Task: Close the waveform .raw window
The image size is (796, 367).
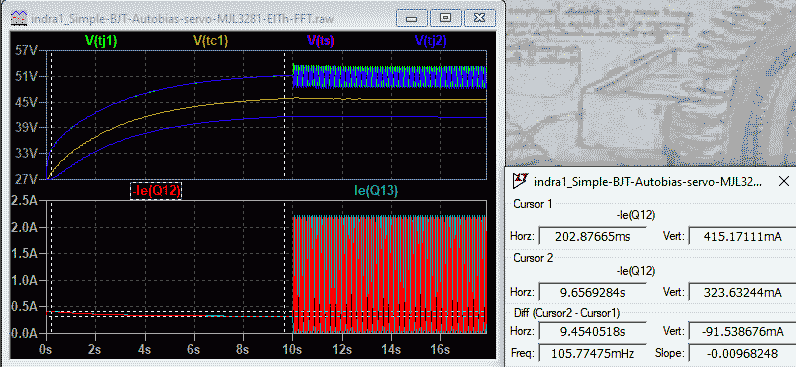Action: click(479, 18)
